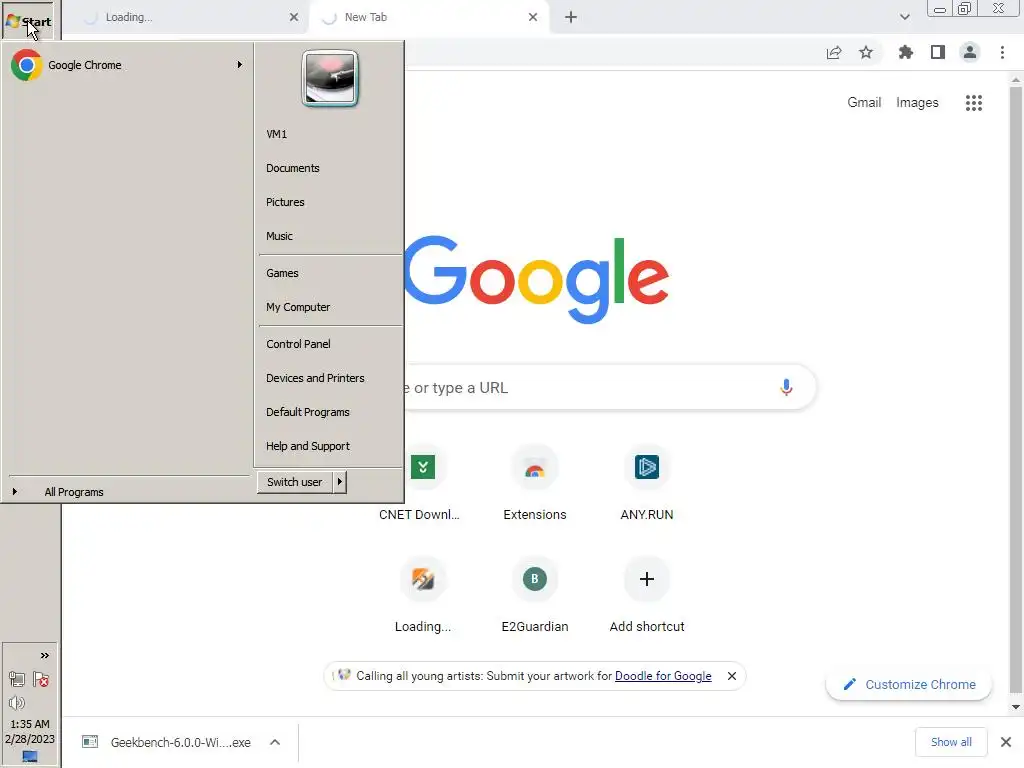The width and height of the screenshot is (1024, 768).
Task: Close the Loading tab
Action: [x=294, y=18]
